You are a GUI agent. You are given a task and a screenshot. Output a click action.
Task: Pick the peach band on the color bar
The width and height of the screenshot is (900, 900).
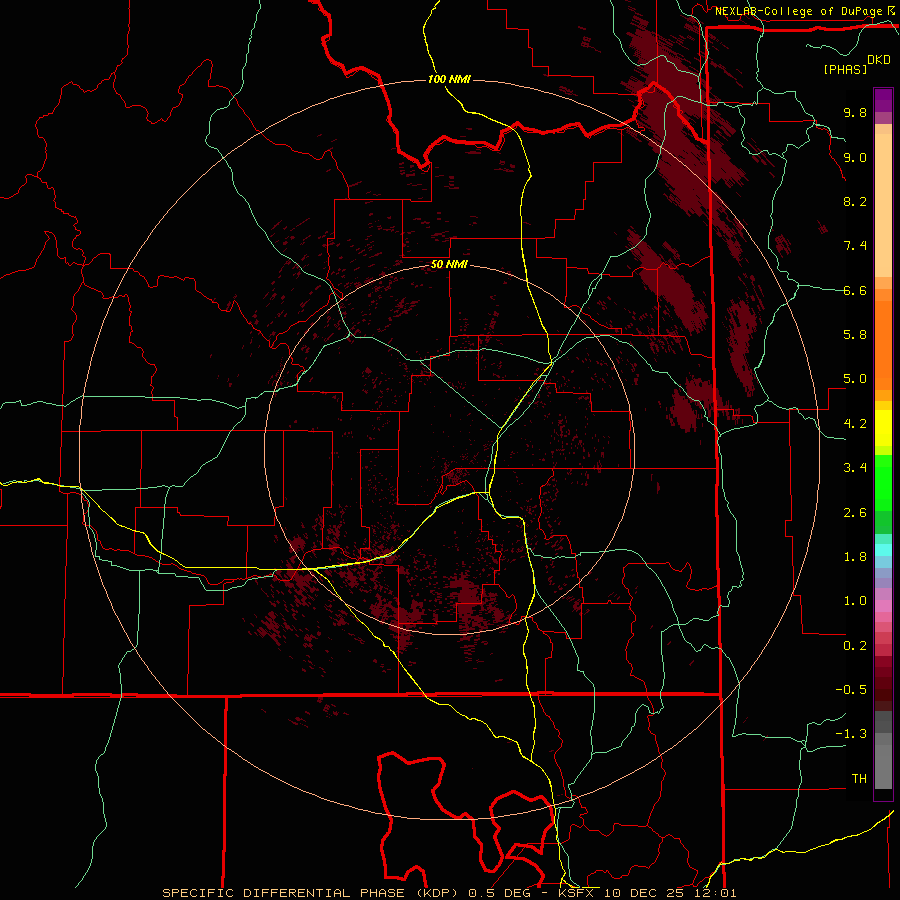click(883, 205)
